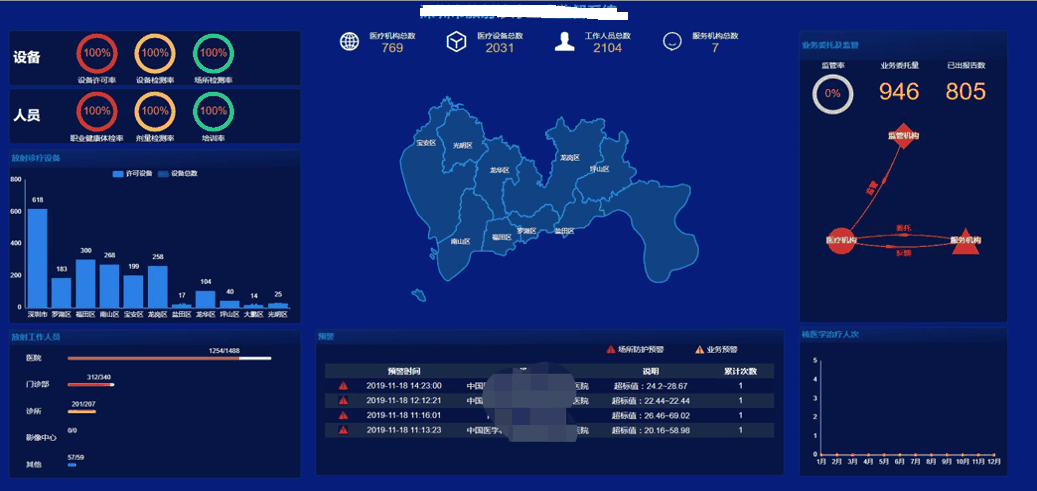Screen dimensions: 1037x491
Task: Click the 诊所 progress bar 201/207
Action: coord(81,412)
